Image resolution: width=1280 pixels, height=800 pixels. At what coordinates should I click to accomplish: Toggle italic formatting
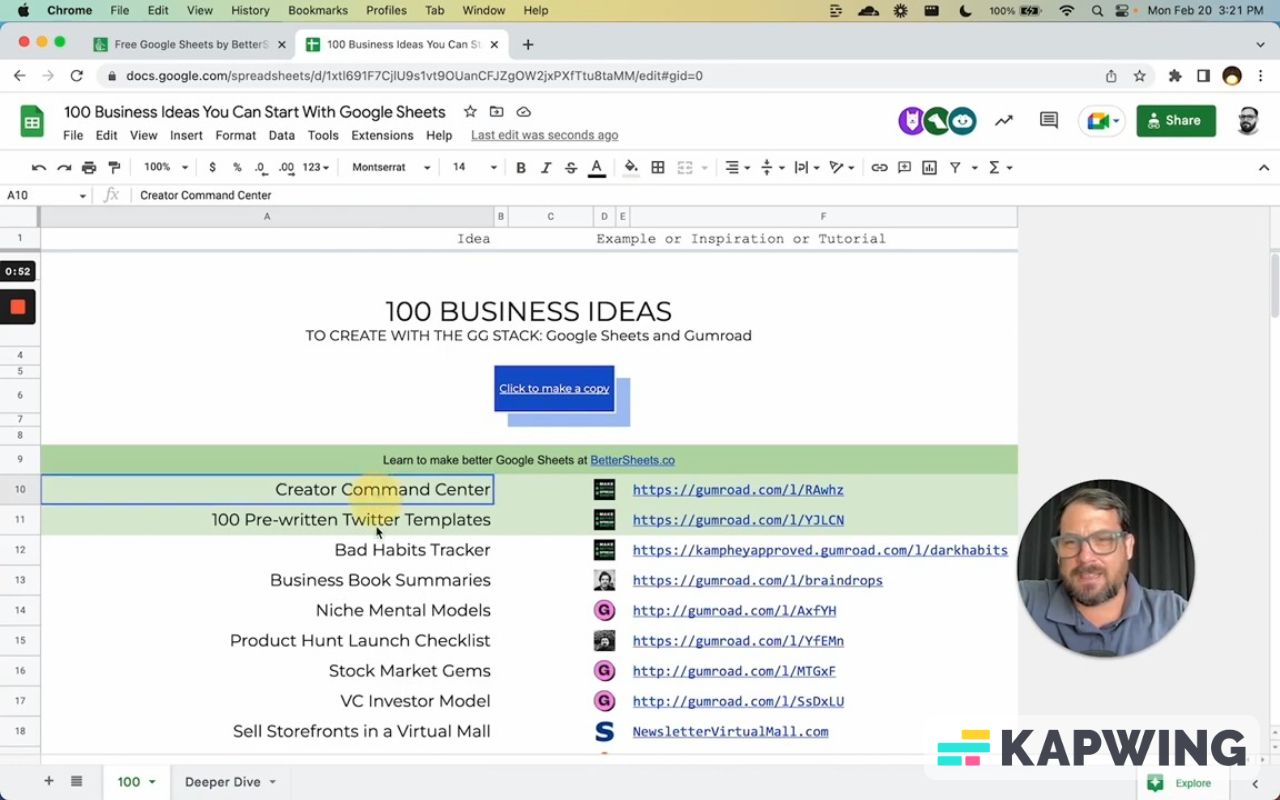pyautogui.click(x=546, y=168)
